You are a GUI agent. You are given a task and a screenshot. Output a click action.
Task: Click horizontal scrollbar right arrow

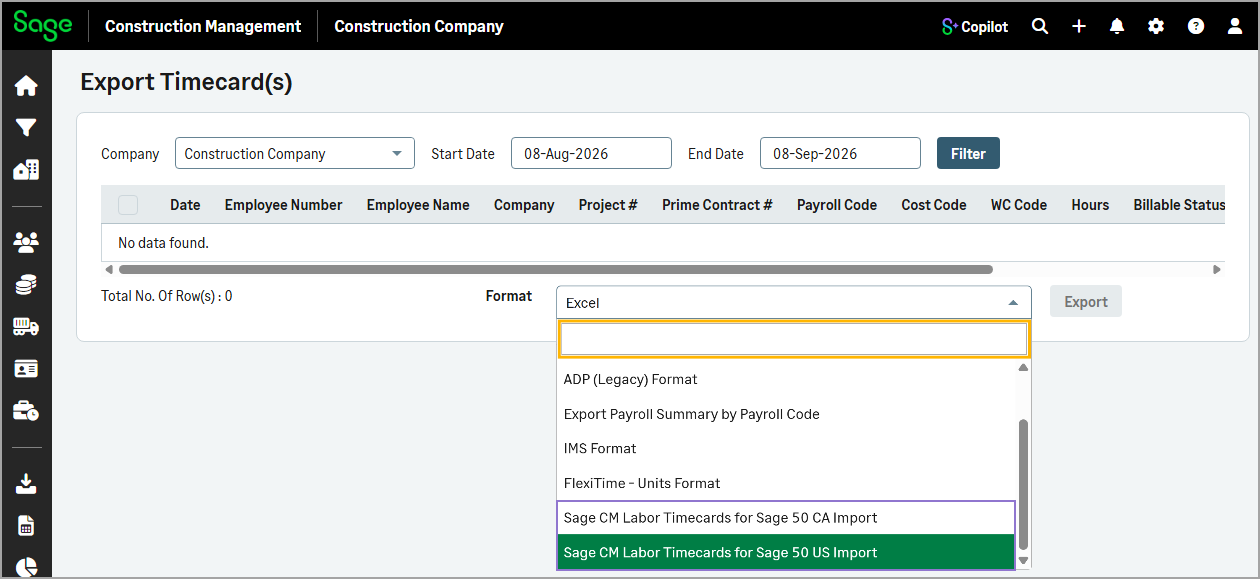(1217, 269)
